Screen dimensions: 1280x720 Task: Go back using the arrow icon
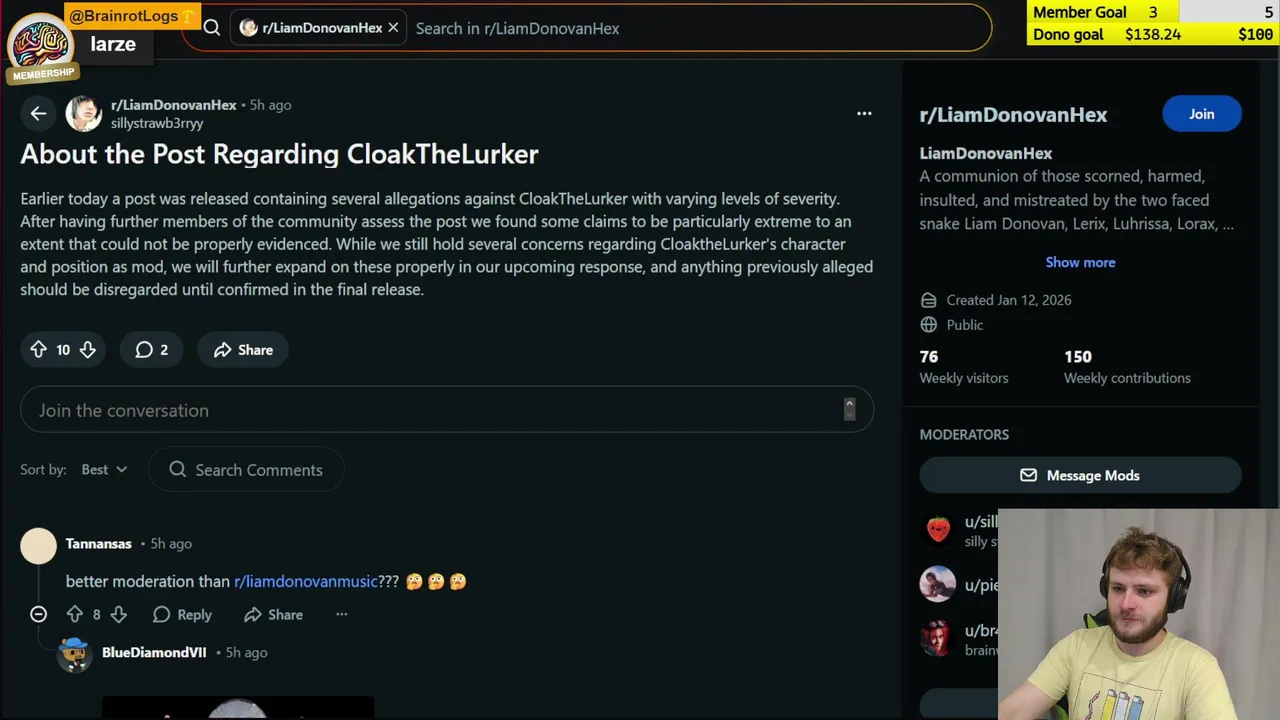click(38, 114)
